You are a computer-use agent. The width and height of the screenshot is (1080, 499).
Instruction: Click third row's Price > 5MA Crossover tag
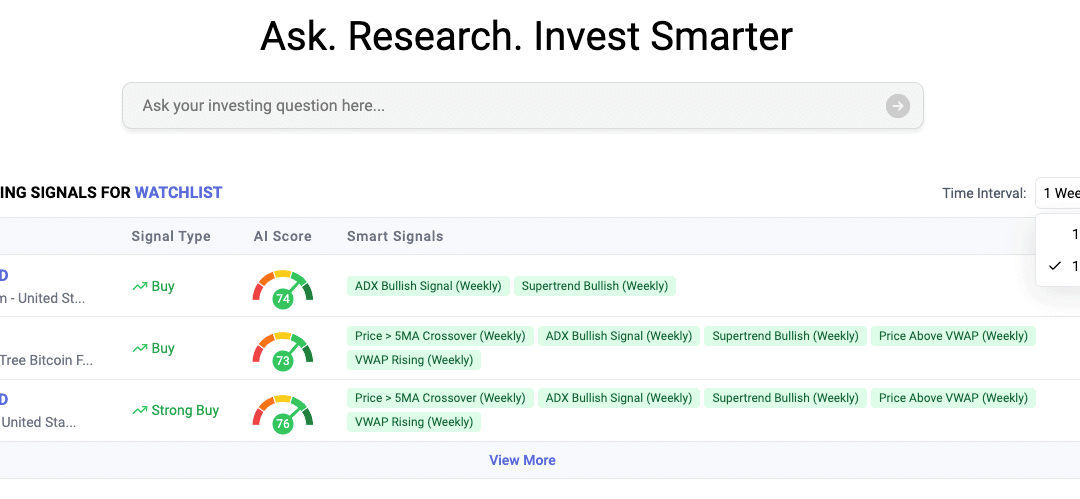[x=440, y=398]
